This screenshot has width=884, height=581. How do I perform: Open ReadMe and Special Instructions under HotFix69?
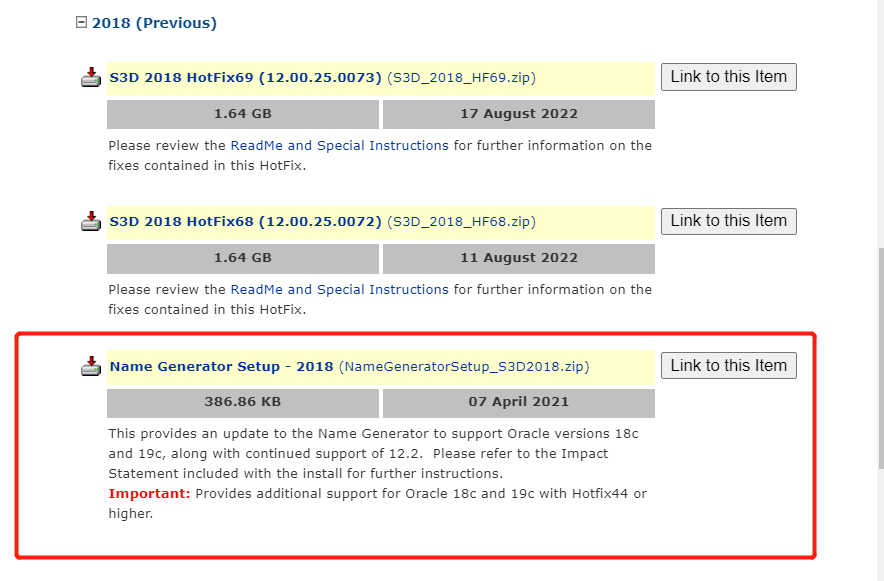(x=339, y=145)
